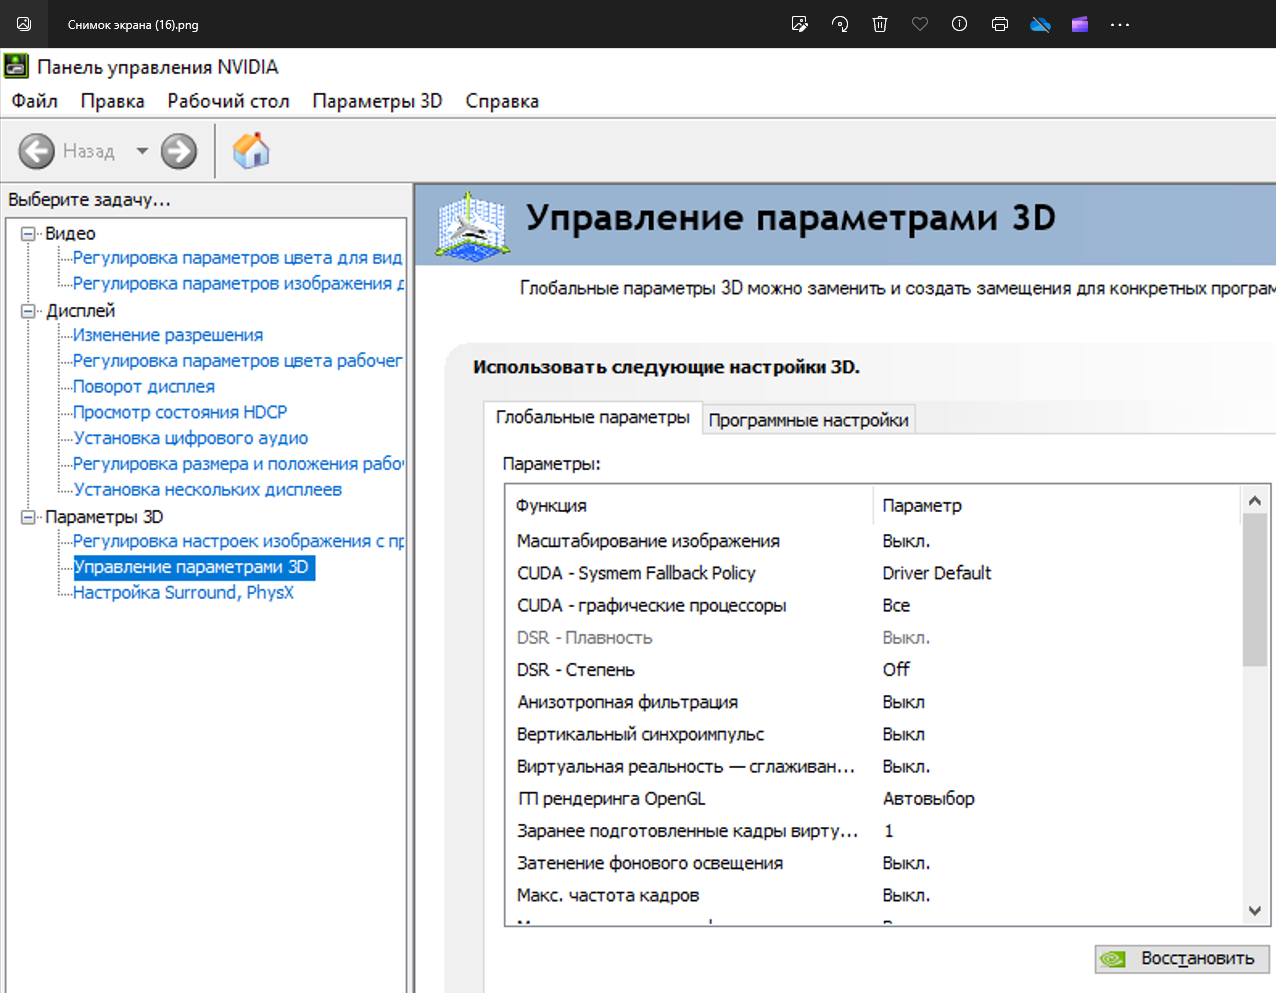The width and height of the screenshot is (1276, 993).
Task: Select the Масштабирование изображения row
Action: point(874,541)
